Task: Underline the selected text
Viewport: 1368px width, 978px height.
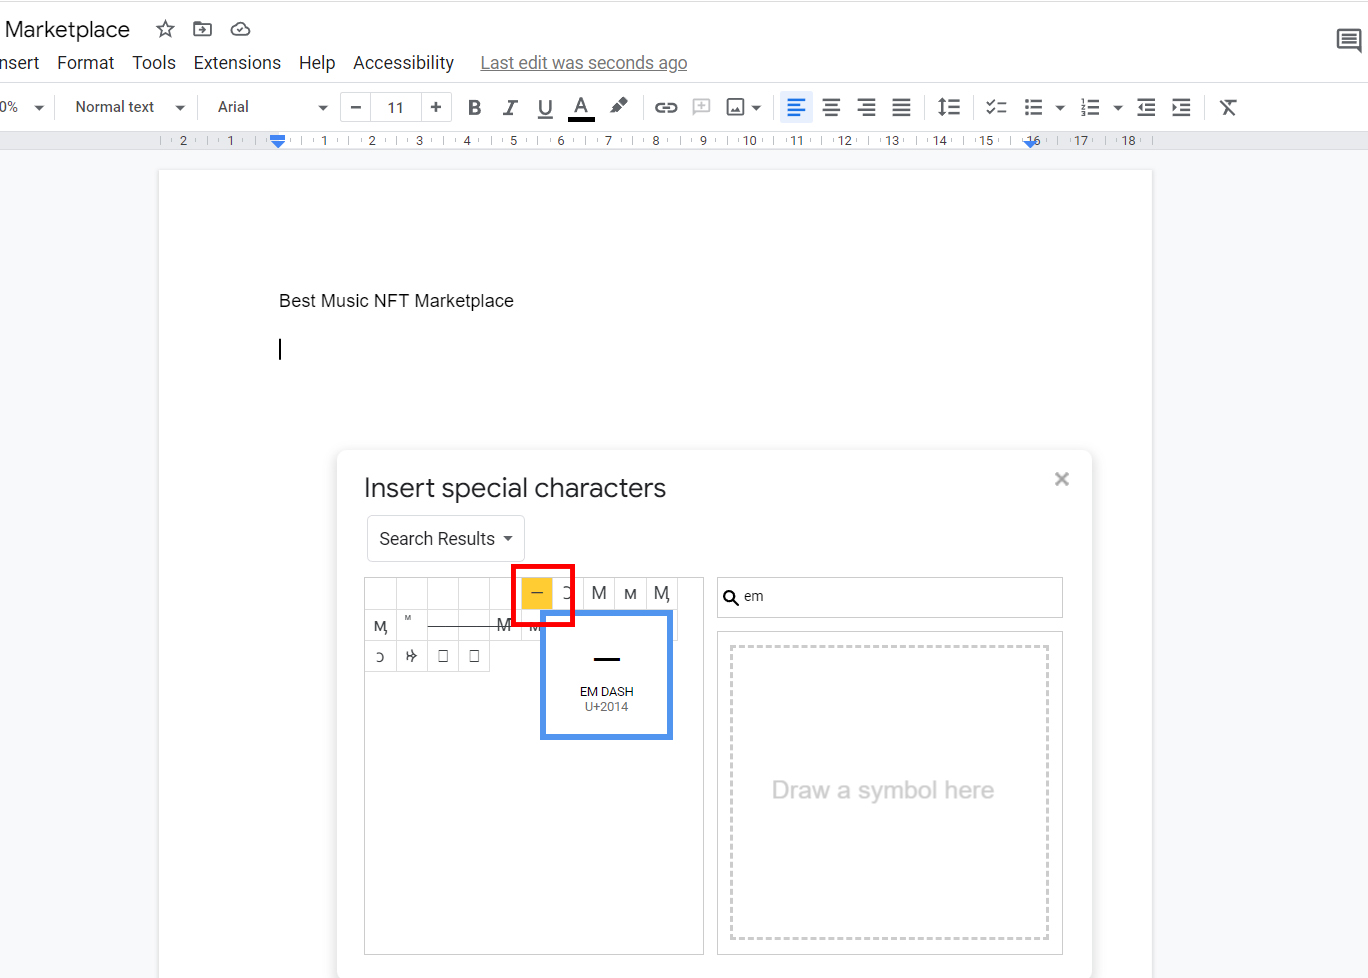Action: [x=545, y=107]
